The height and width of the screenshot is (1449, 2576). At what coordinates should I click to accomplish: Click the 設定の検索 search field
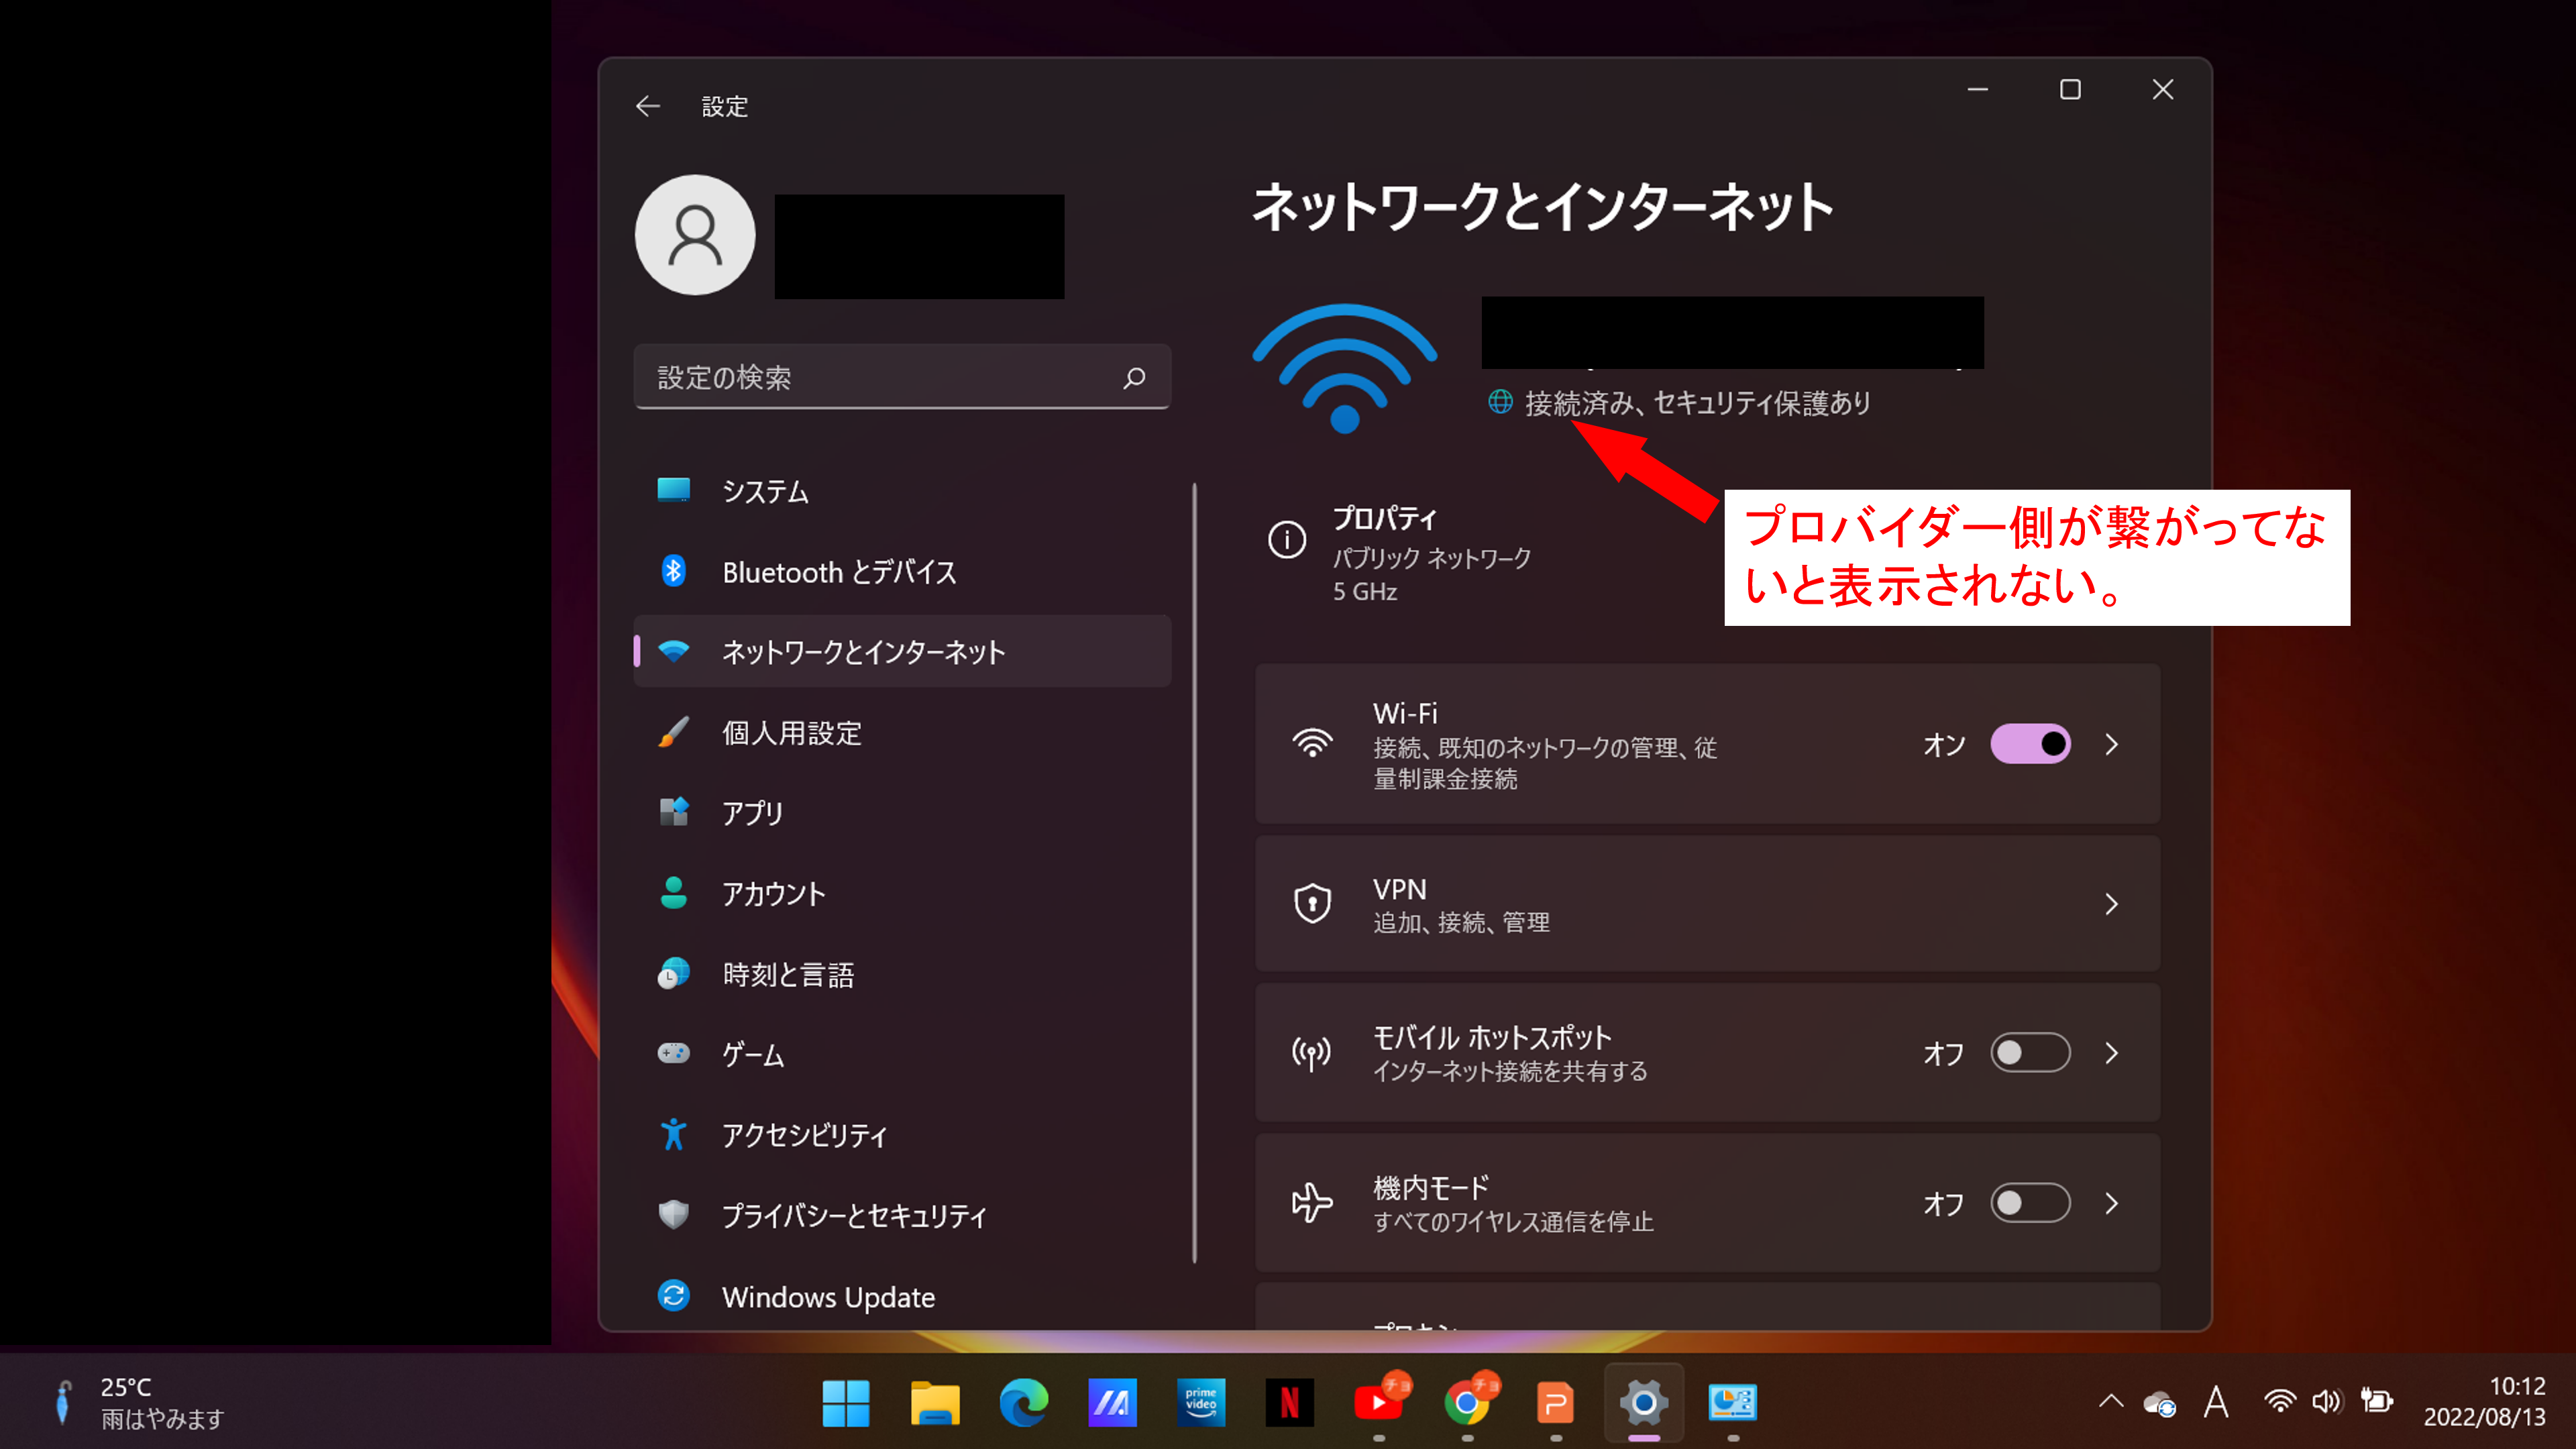(880, 378)
